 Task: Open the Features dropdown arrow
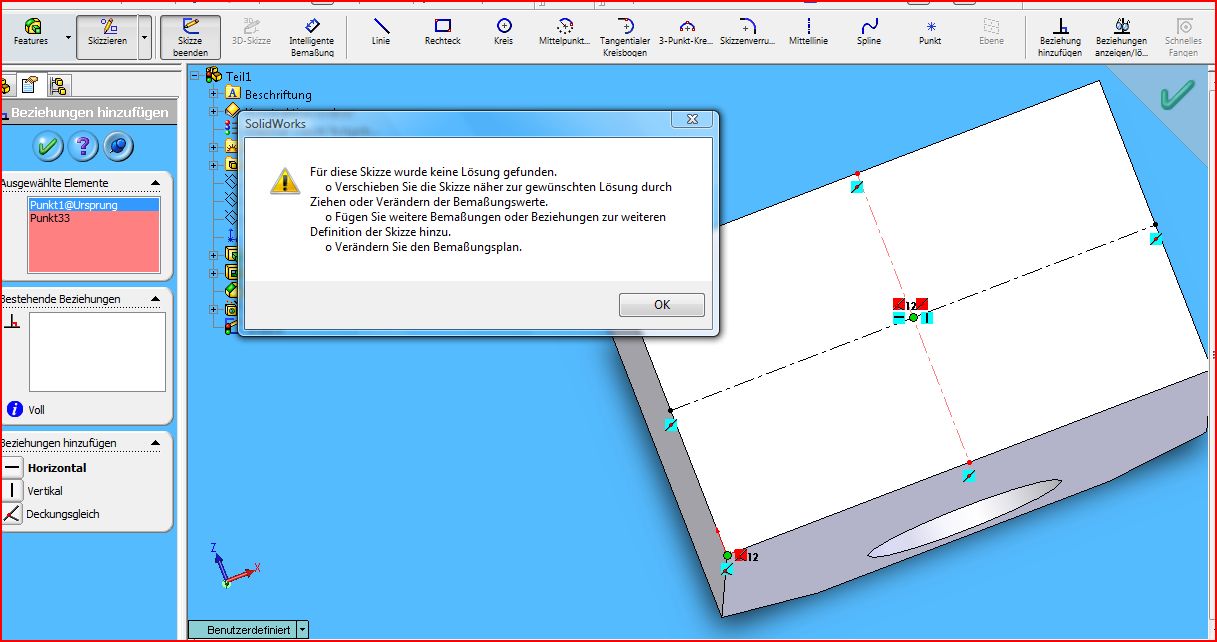tap(68, 37)
